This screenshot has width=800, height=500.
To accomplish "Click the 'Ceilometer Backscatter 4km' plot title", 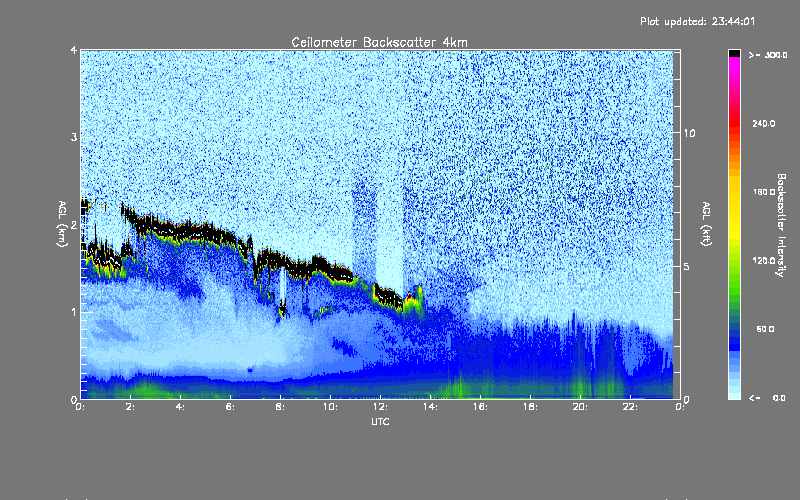I will click(379, 42).
